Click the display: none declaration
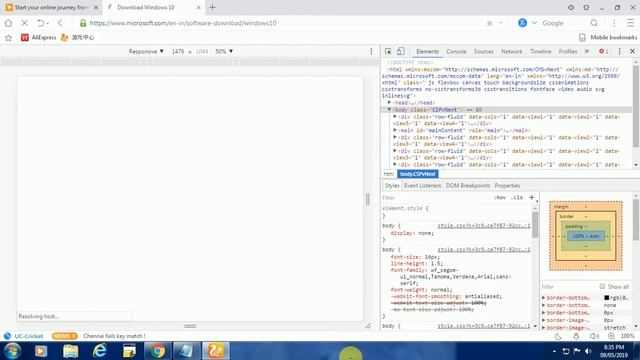Screen dimensions: 640x360 point(412,233)
